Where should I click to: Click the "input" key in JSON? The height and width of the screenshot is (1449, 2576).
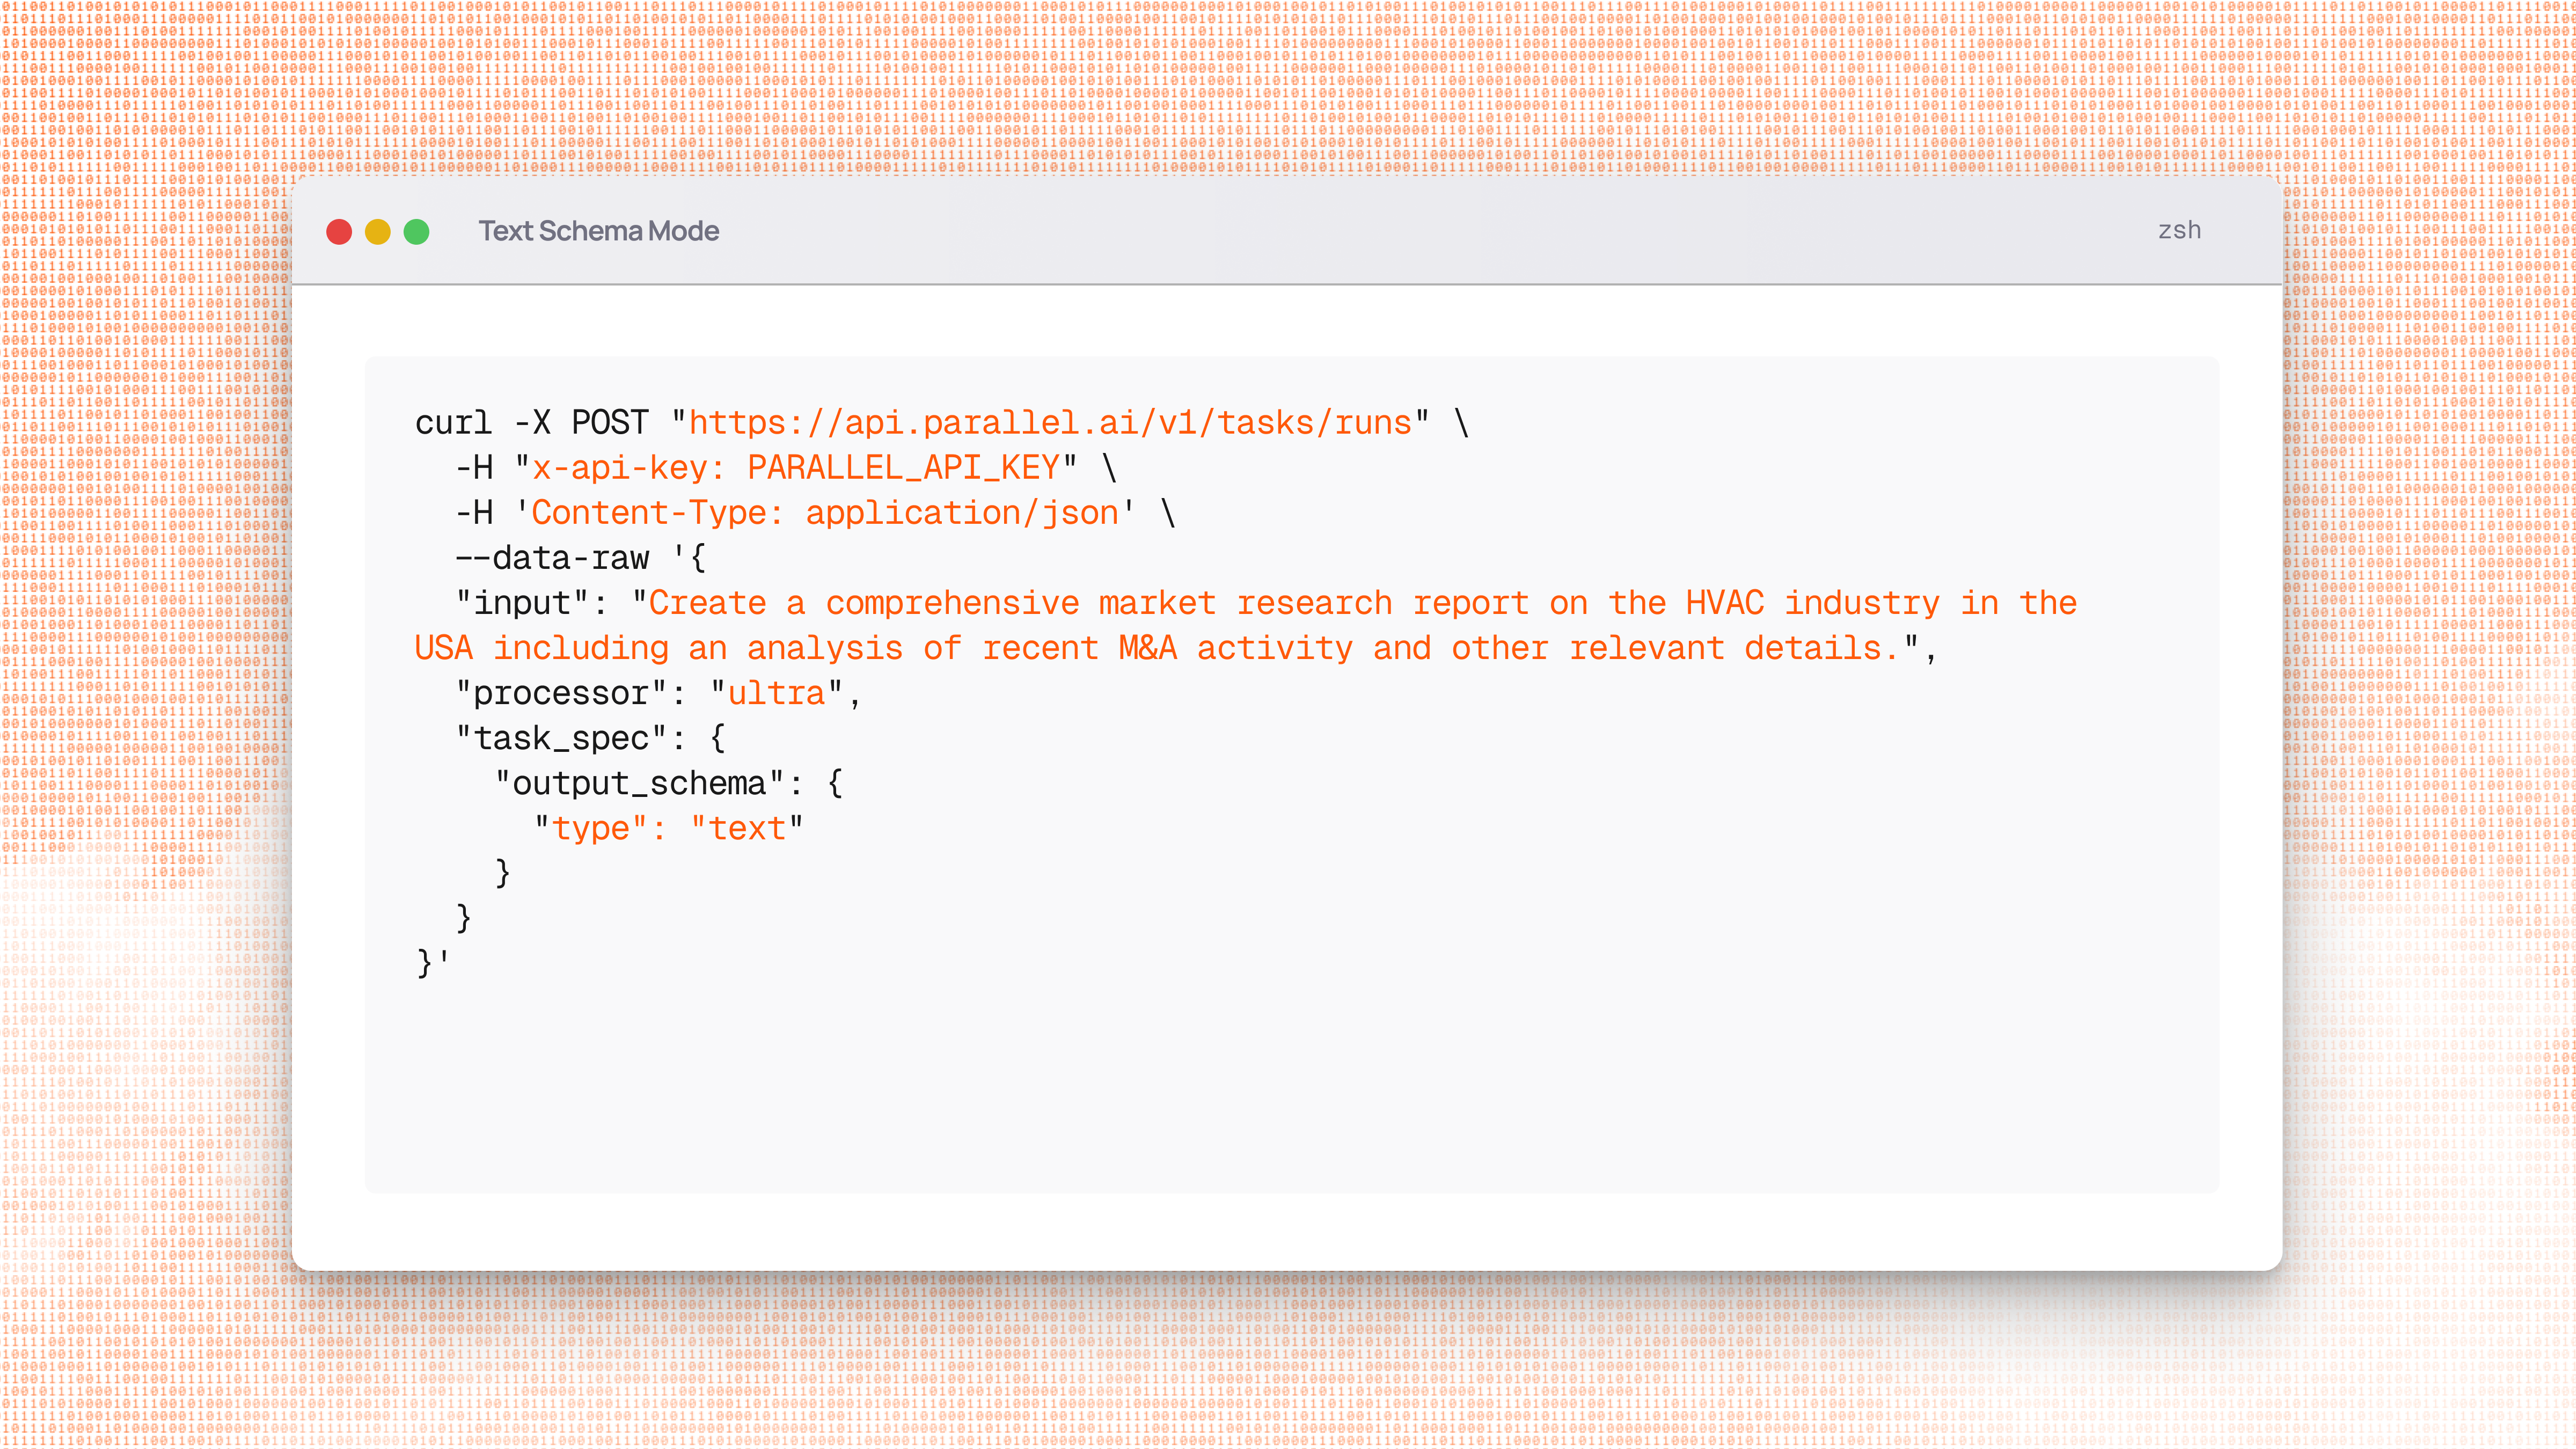(x=522, y=603)
